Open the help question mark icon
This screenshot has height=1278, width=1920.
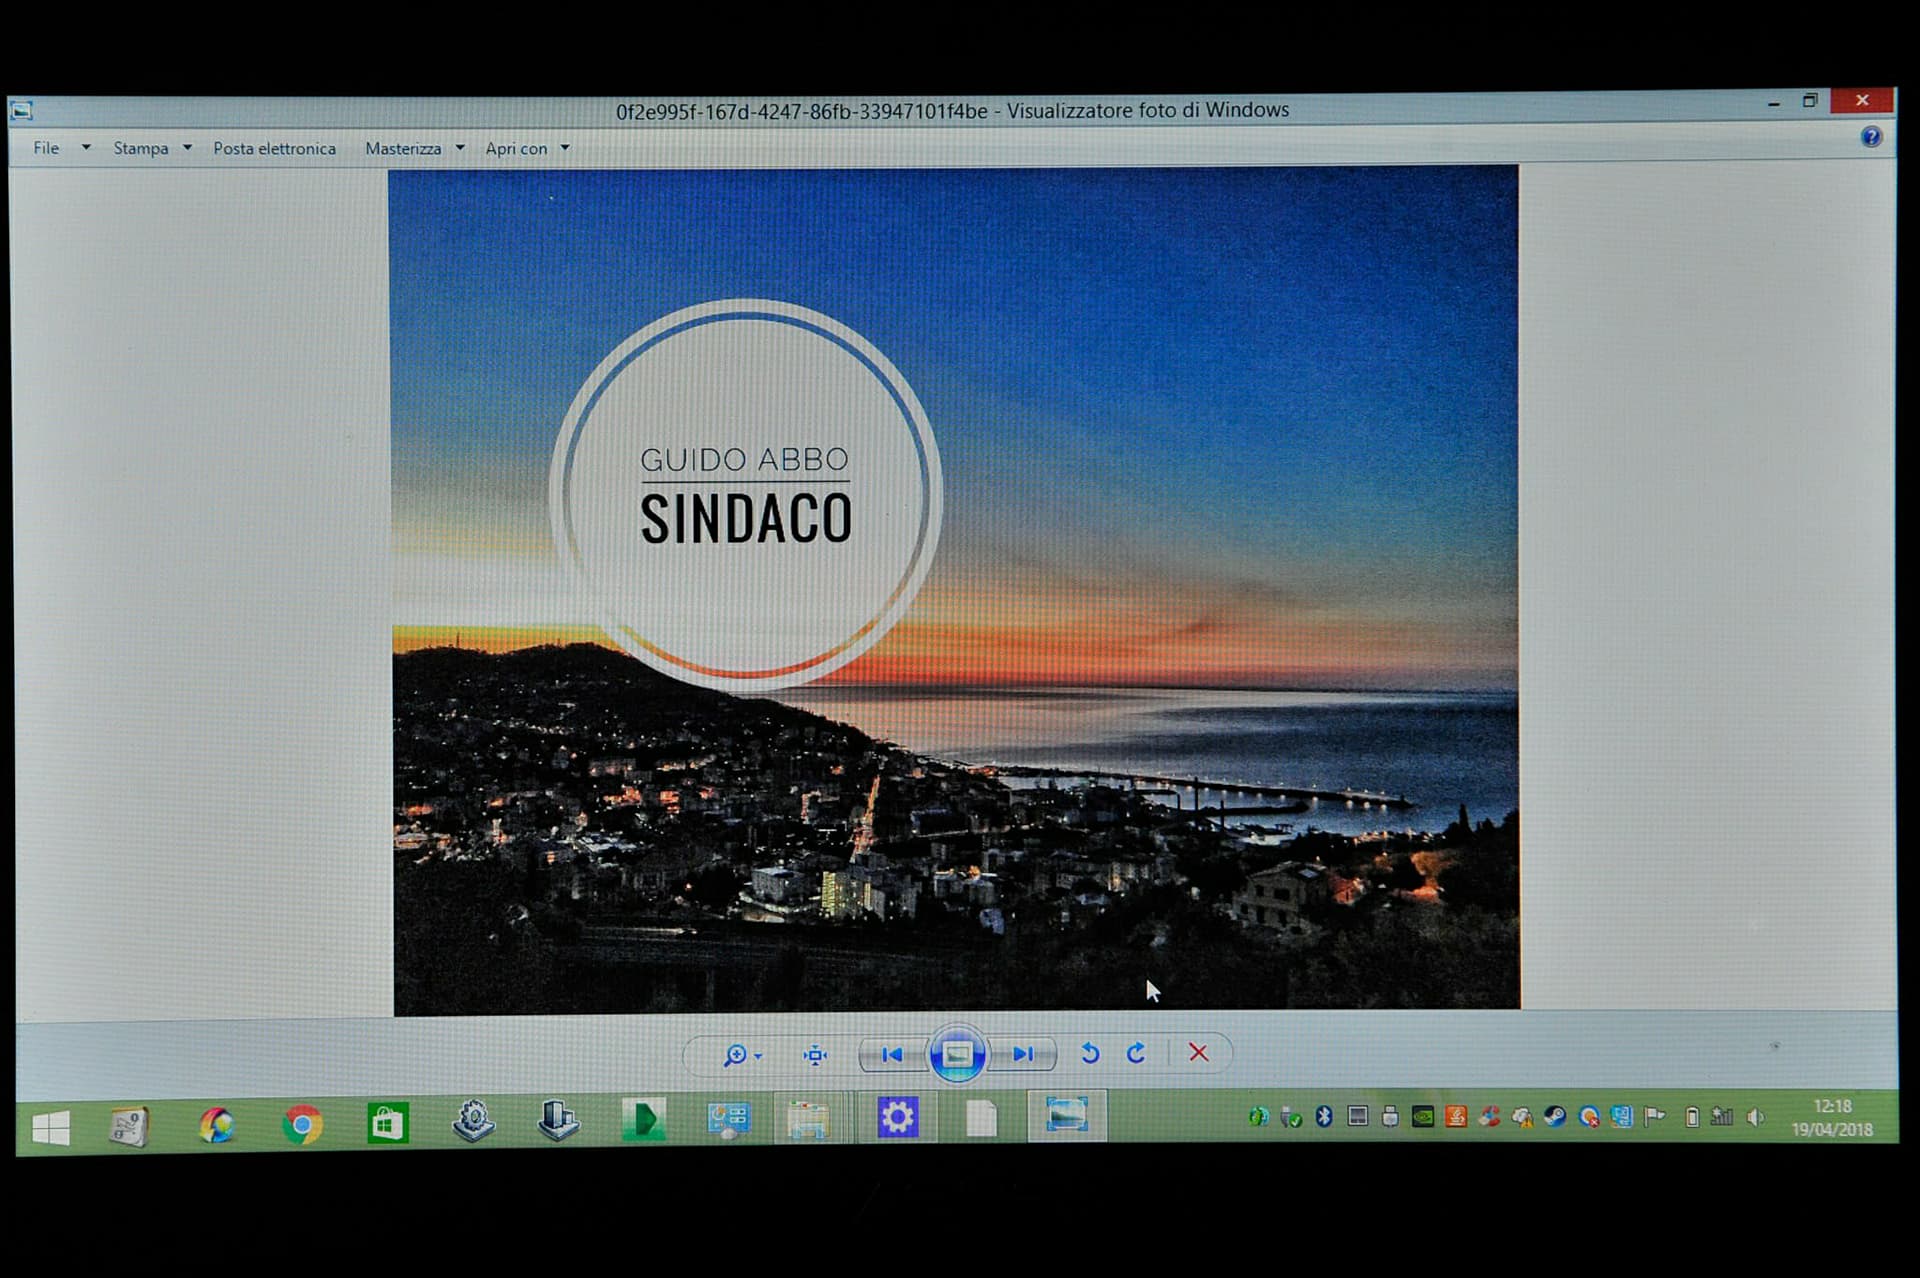coord(1871,137)
